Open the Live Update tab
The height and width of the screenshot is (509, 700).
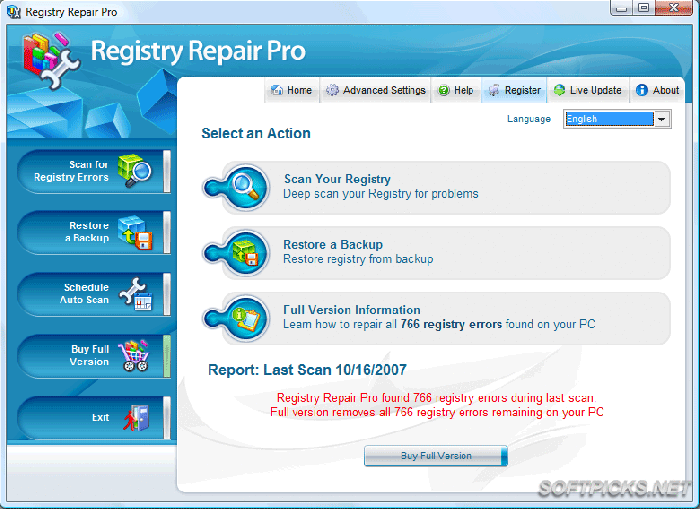pyautogui.click(x=588, y=90)
